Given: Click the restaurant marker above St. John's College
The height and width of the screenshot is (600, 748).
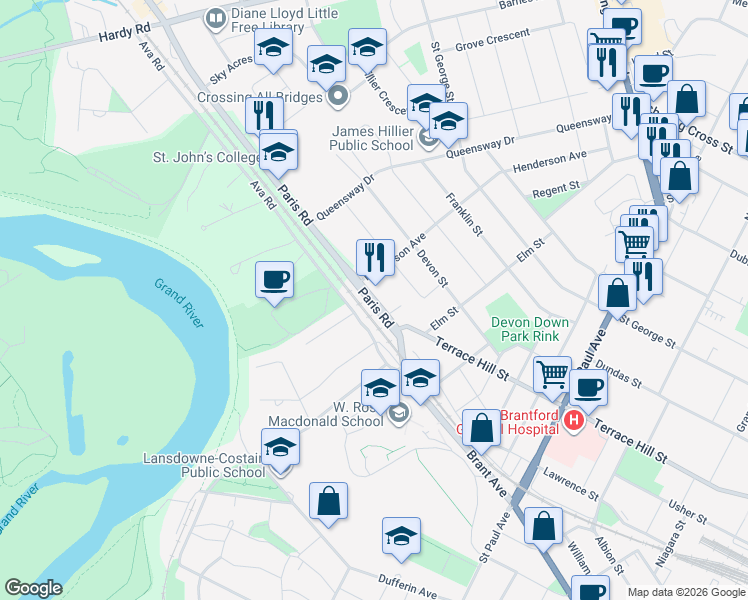Looking at the screenshot, I should [x=265, y=116].
